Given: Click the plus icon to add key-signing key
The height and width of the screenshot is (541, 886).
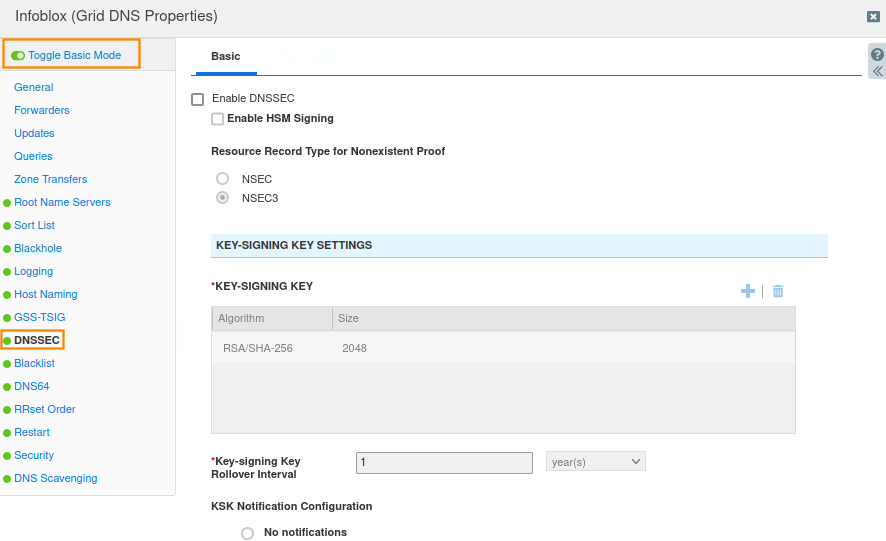Looking at the screenshot, I should click(x=747, y=291).
